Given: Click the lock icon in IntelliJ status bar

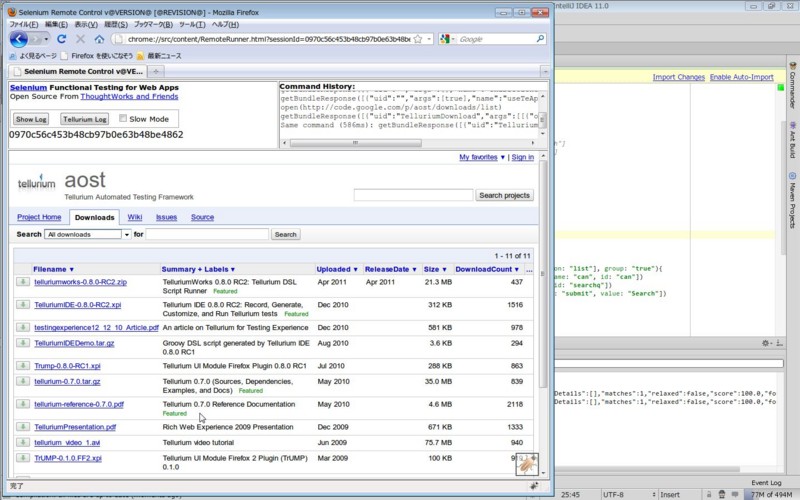Looking at the screenshot, I should coord(709,494).
